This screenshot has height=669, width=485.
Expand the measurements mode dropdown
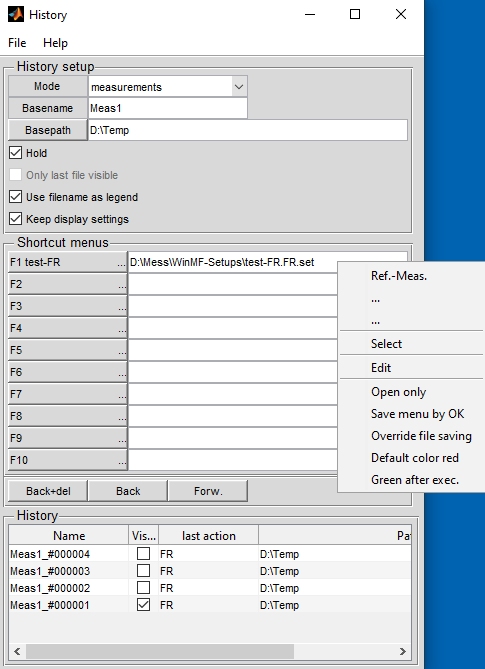[238, 87]
